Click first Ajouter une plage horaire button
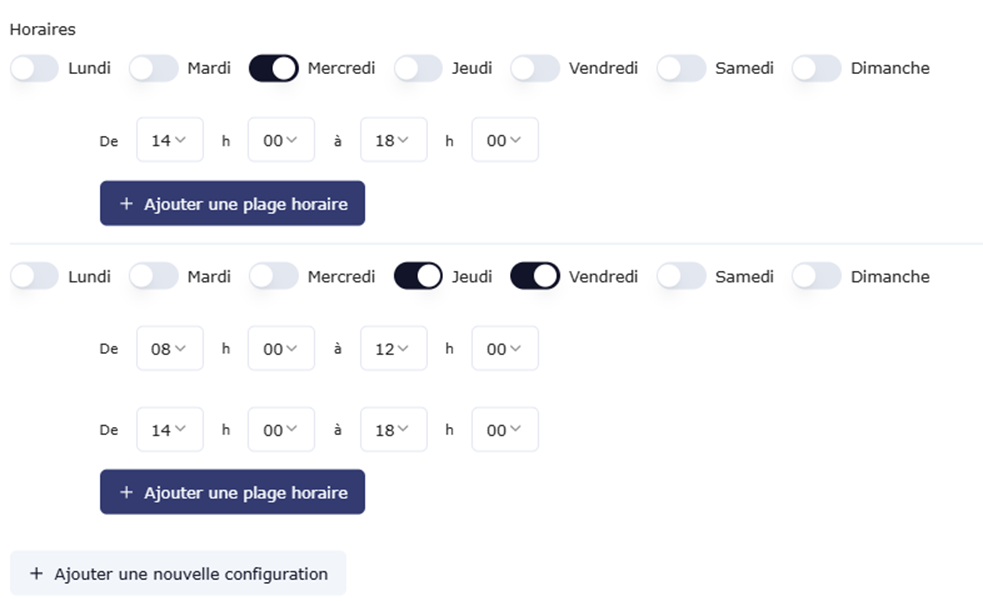 (233, 204)
